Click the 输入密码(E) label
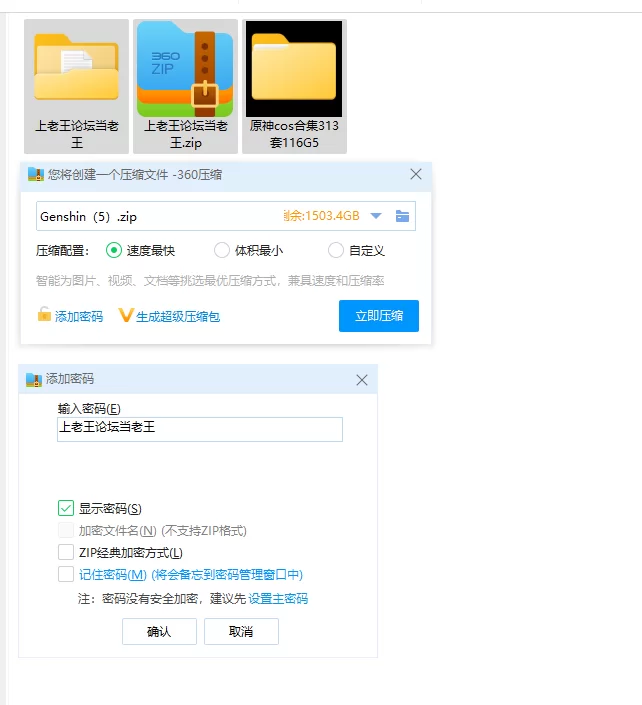The image size is (642, 705). coord(89,408)
